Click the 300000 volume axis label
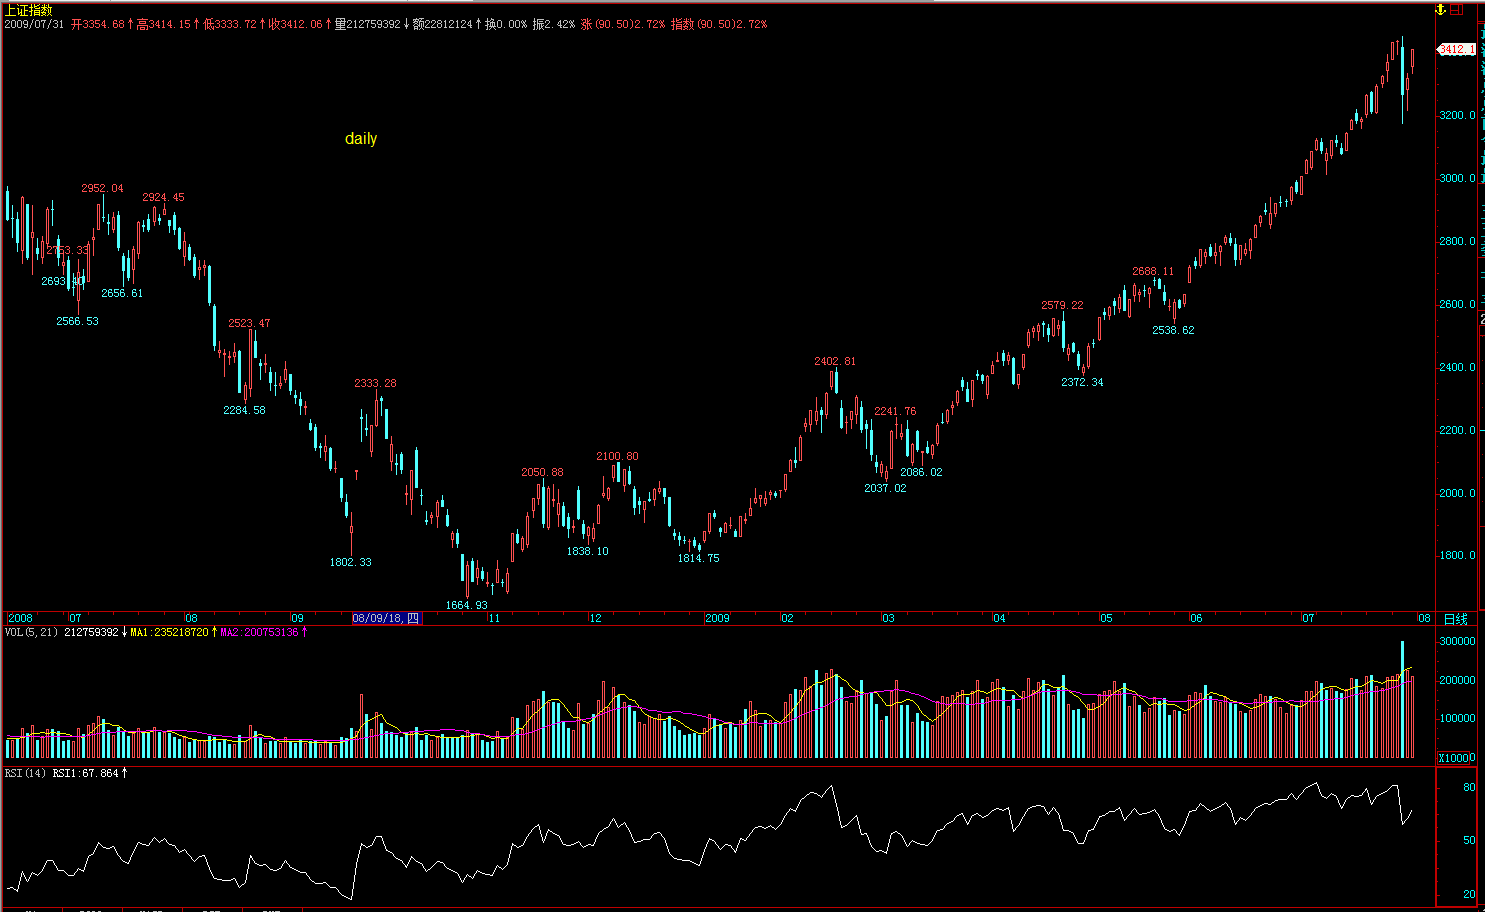The width and height of the screenshot is (1485, 912). [1457, 642]
